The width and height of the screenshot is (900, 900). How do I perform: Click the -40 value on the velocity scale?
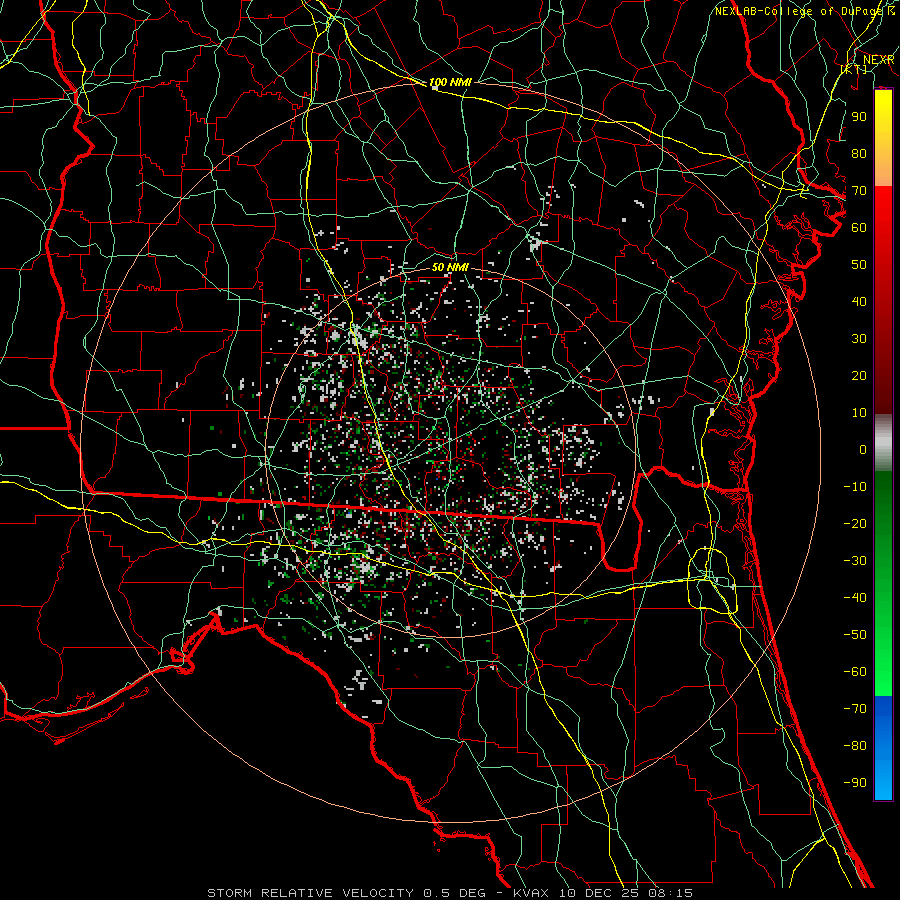click(x=855, y=598)
